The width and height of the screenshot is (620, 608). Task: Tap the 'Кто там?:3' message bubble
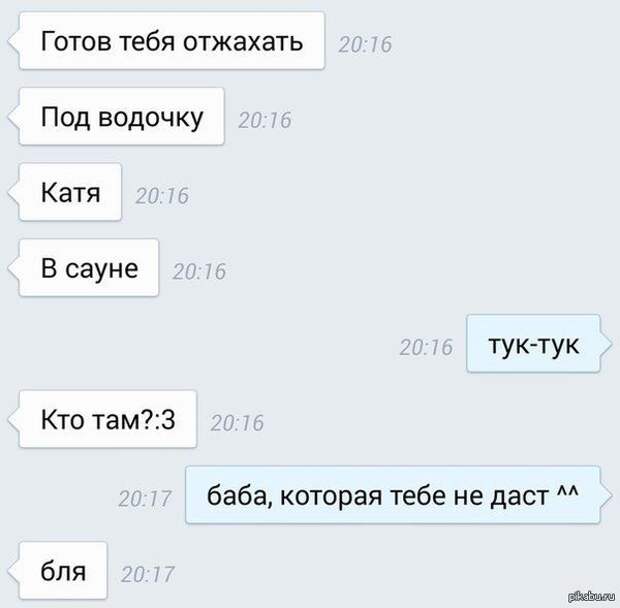click(108, 419)
